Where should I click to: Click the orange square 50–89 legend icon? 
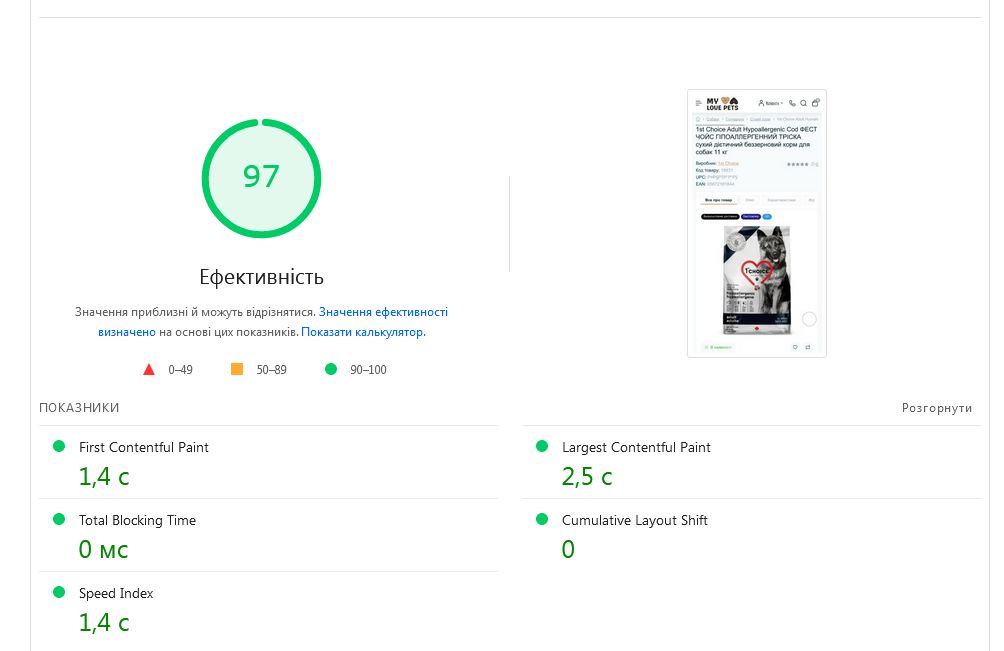[x=237, y=369]
